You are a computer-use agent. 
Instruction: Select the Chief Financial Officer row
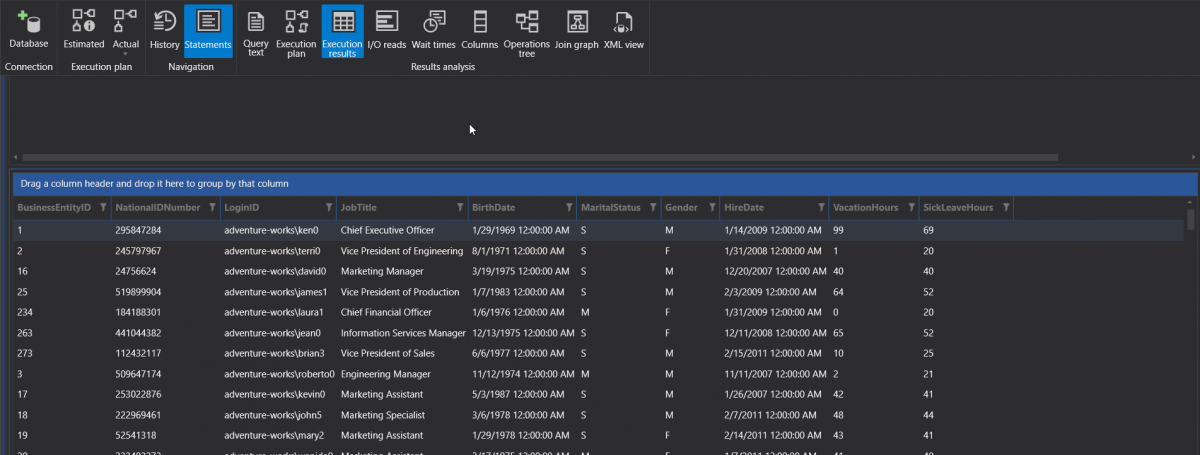point(386,312)
